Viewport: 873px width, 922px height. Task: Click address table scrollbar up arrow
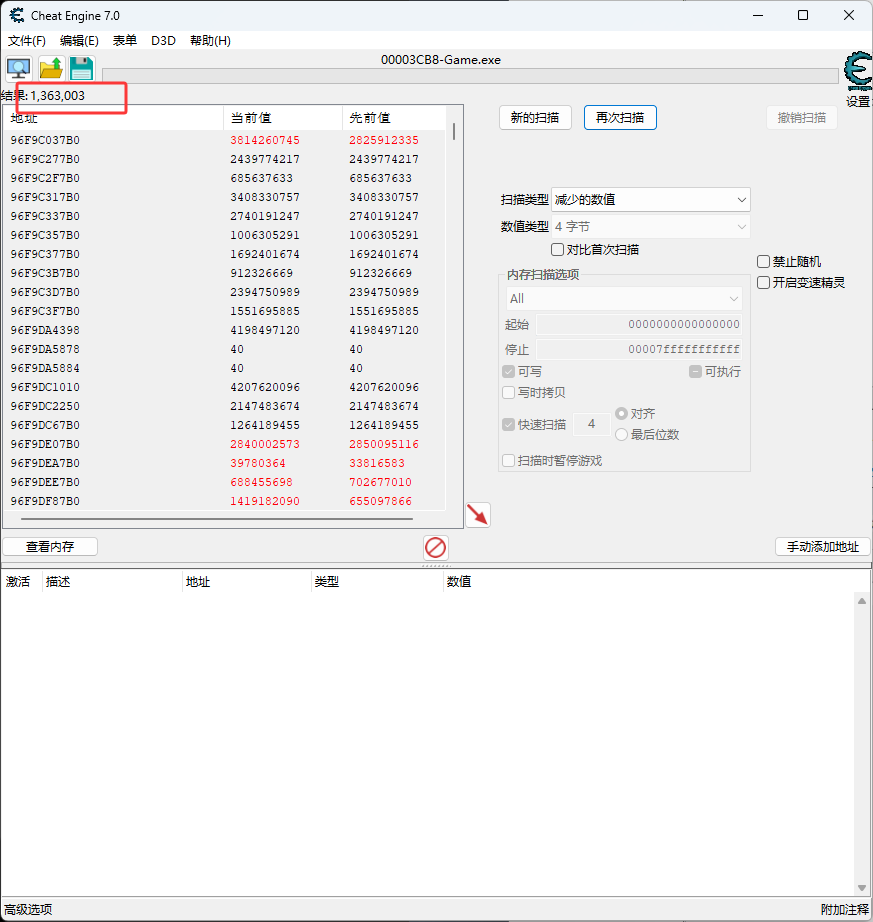[862, 601]
